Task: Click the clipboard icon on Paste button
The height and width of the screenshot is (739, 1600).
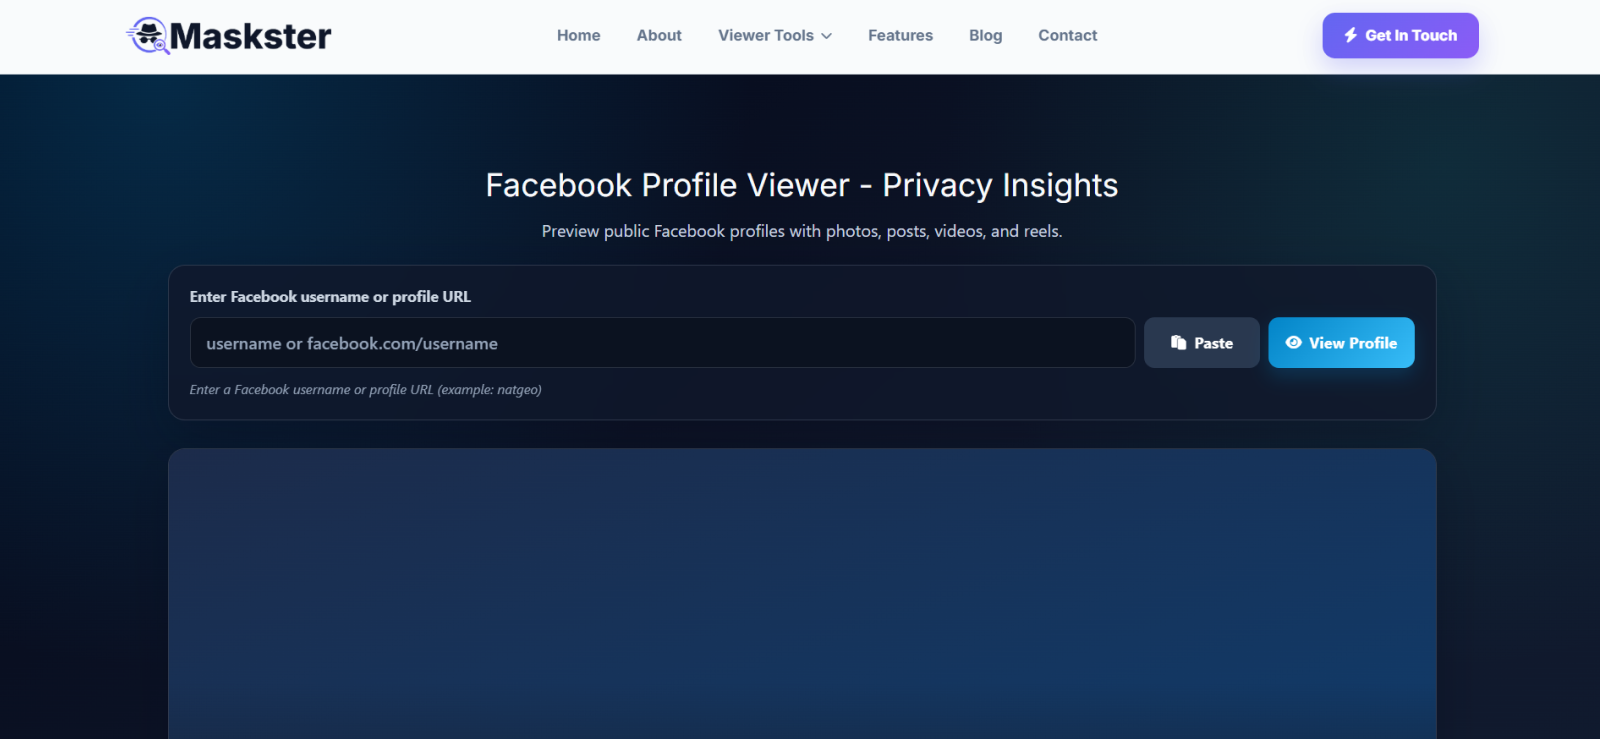Action: (1178, 343)
